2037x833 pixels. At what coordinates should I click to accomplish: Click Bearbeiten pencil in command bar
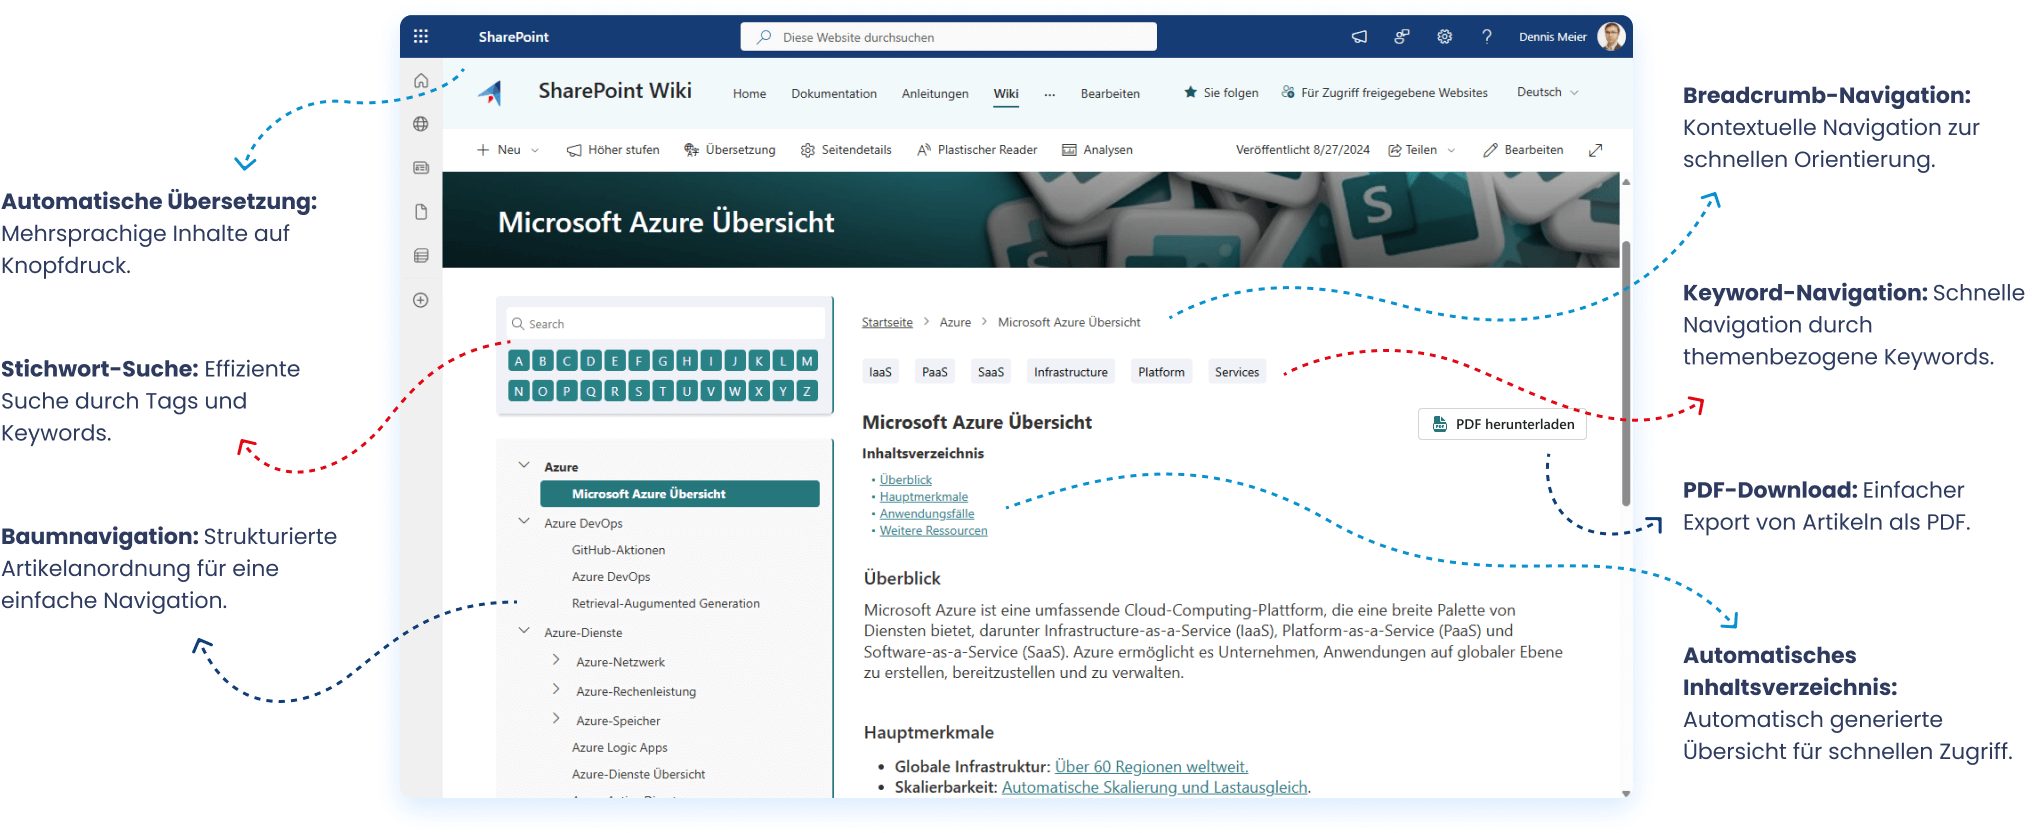pos(1523,150)
